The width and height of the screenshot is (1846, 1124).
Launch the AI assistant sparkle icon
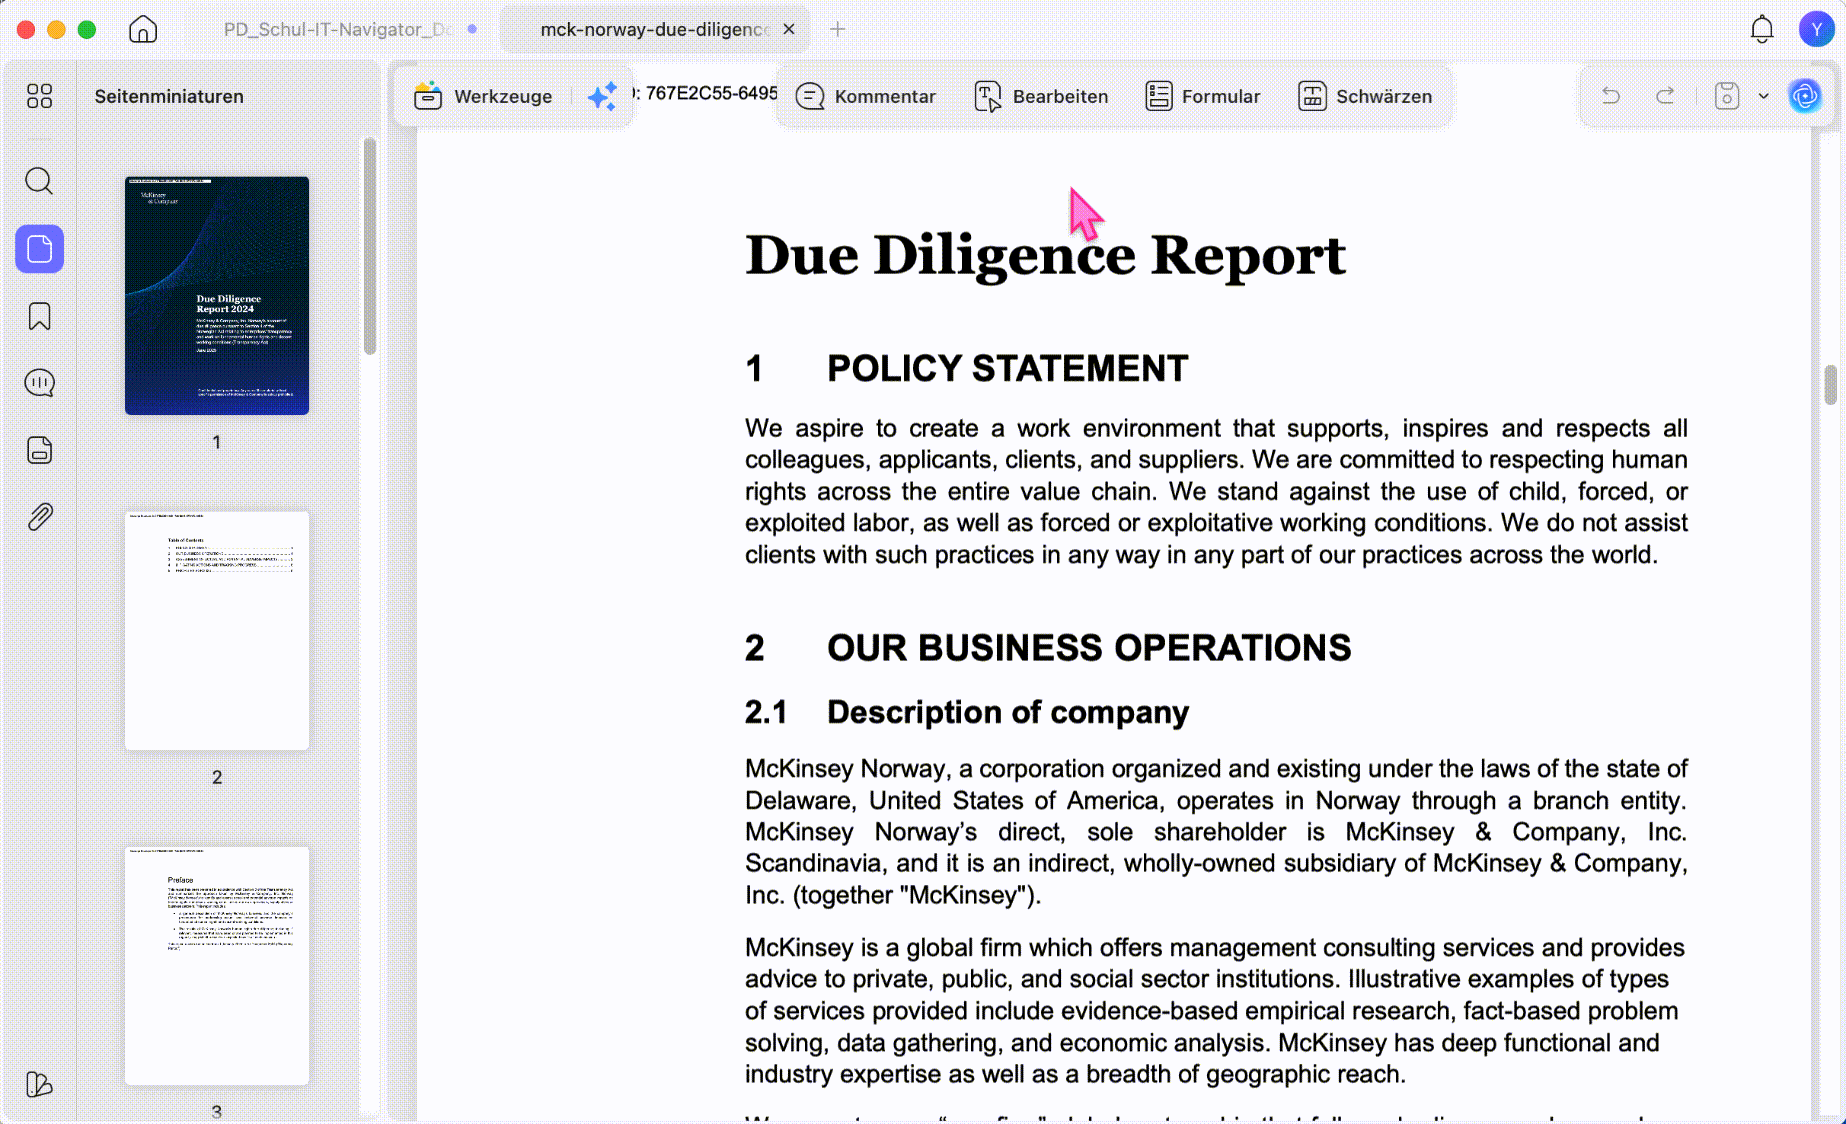tap(602, 96)
